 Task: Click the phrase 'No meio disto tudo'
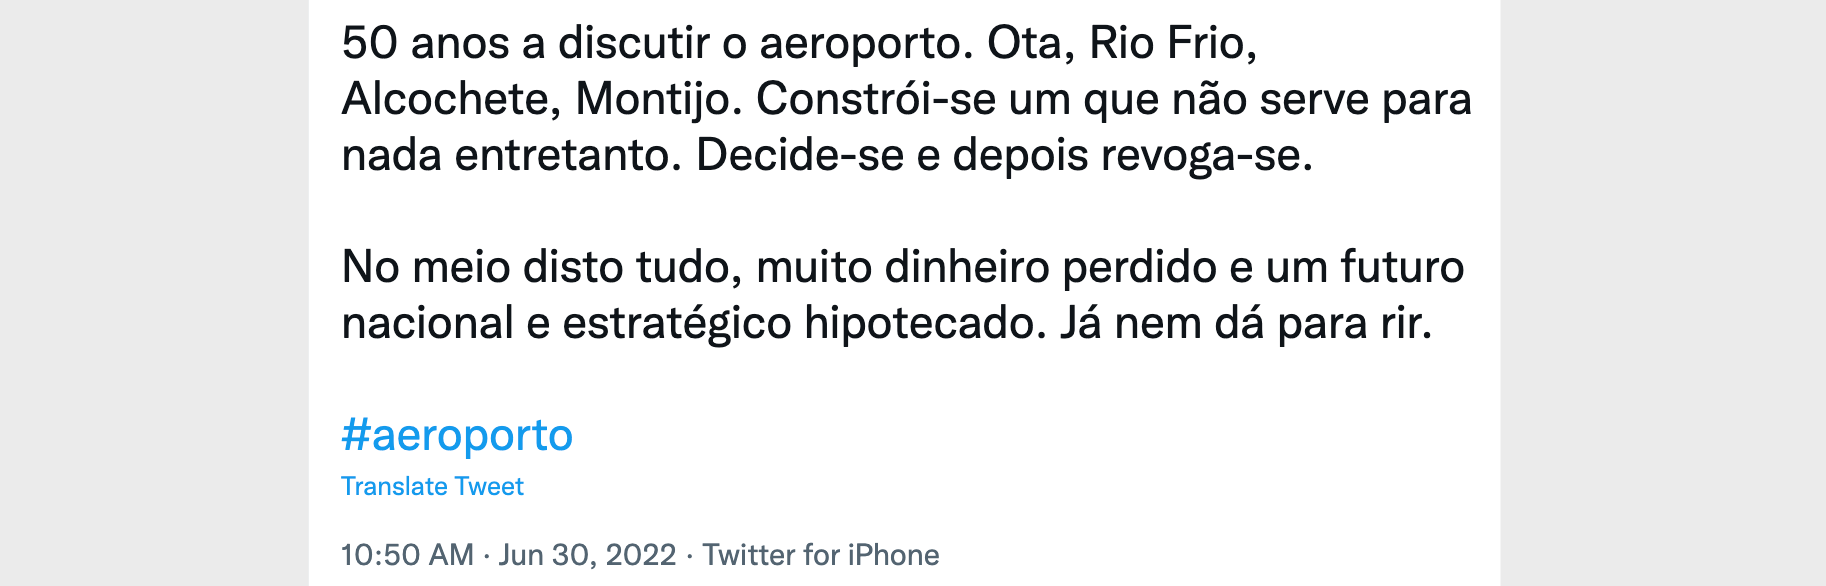(x=541, y=268)
